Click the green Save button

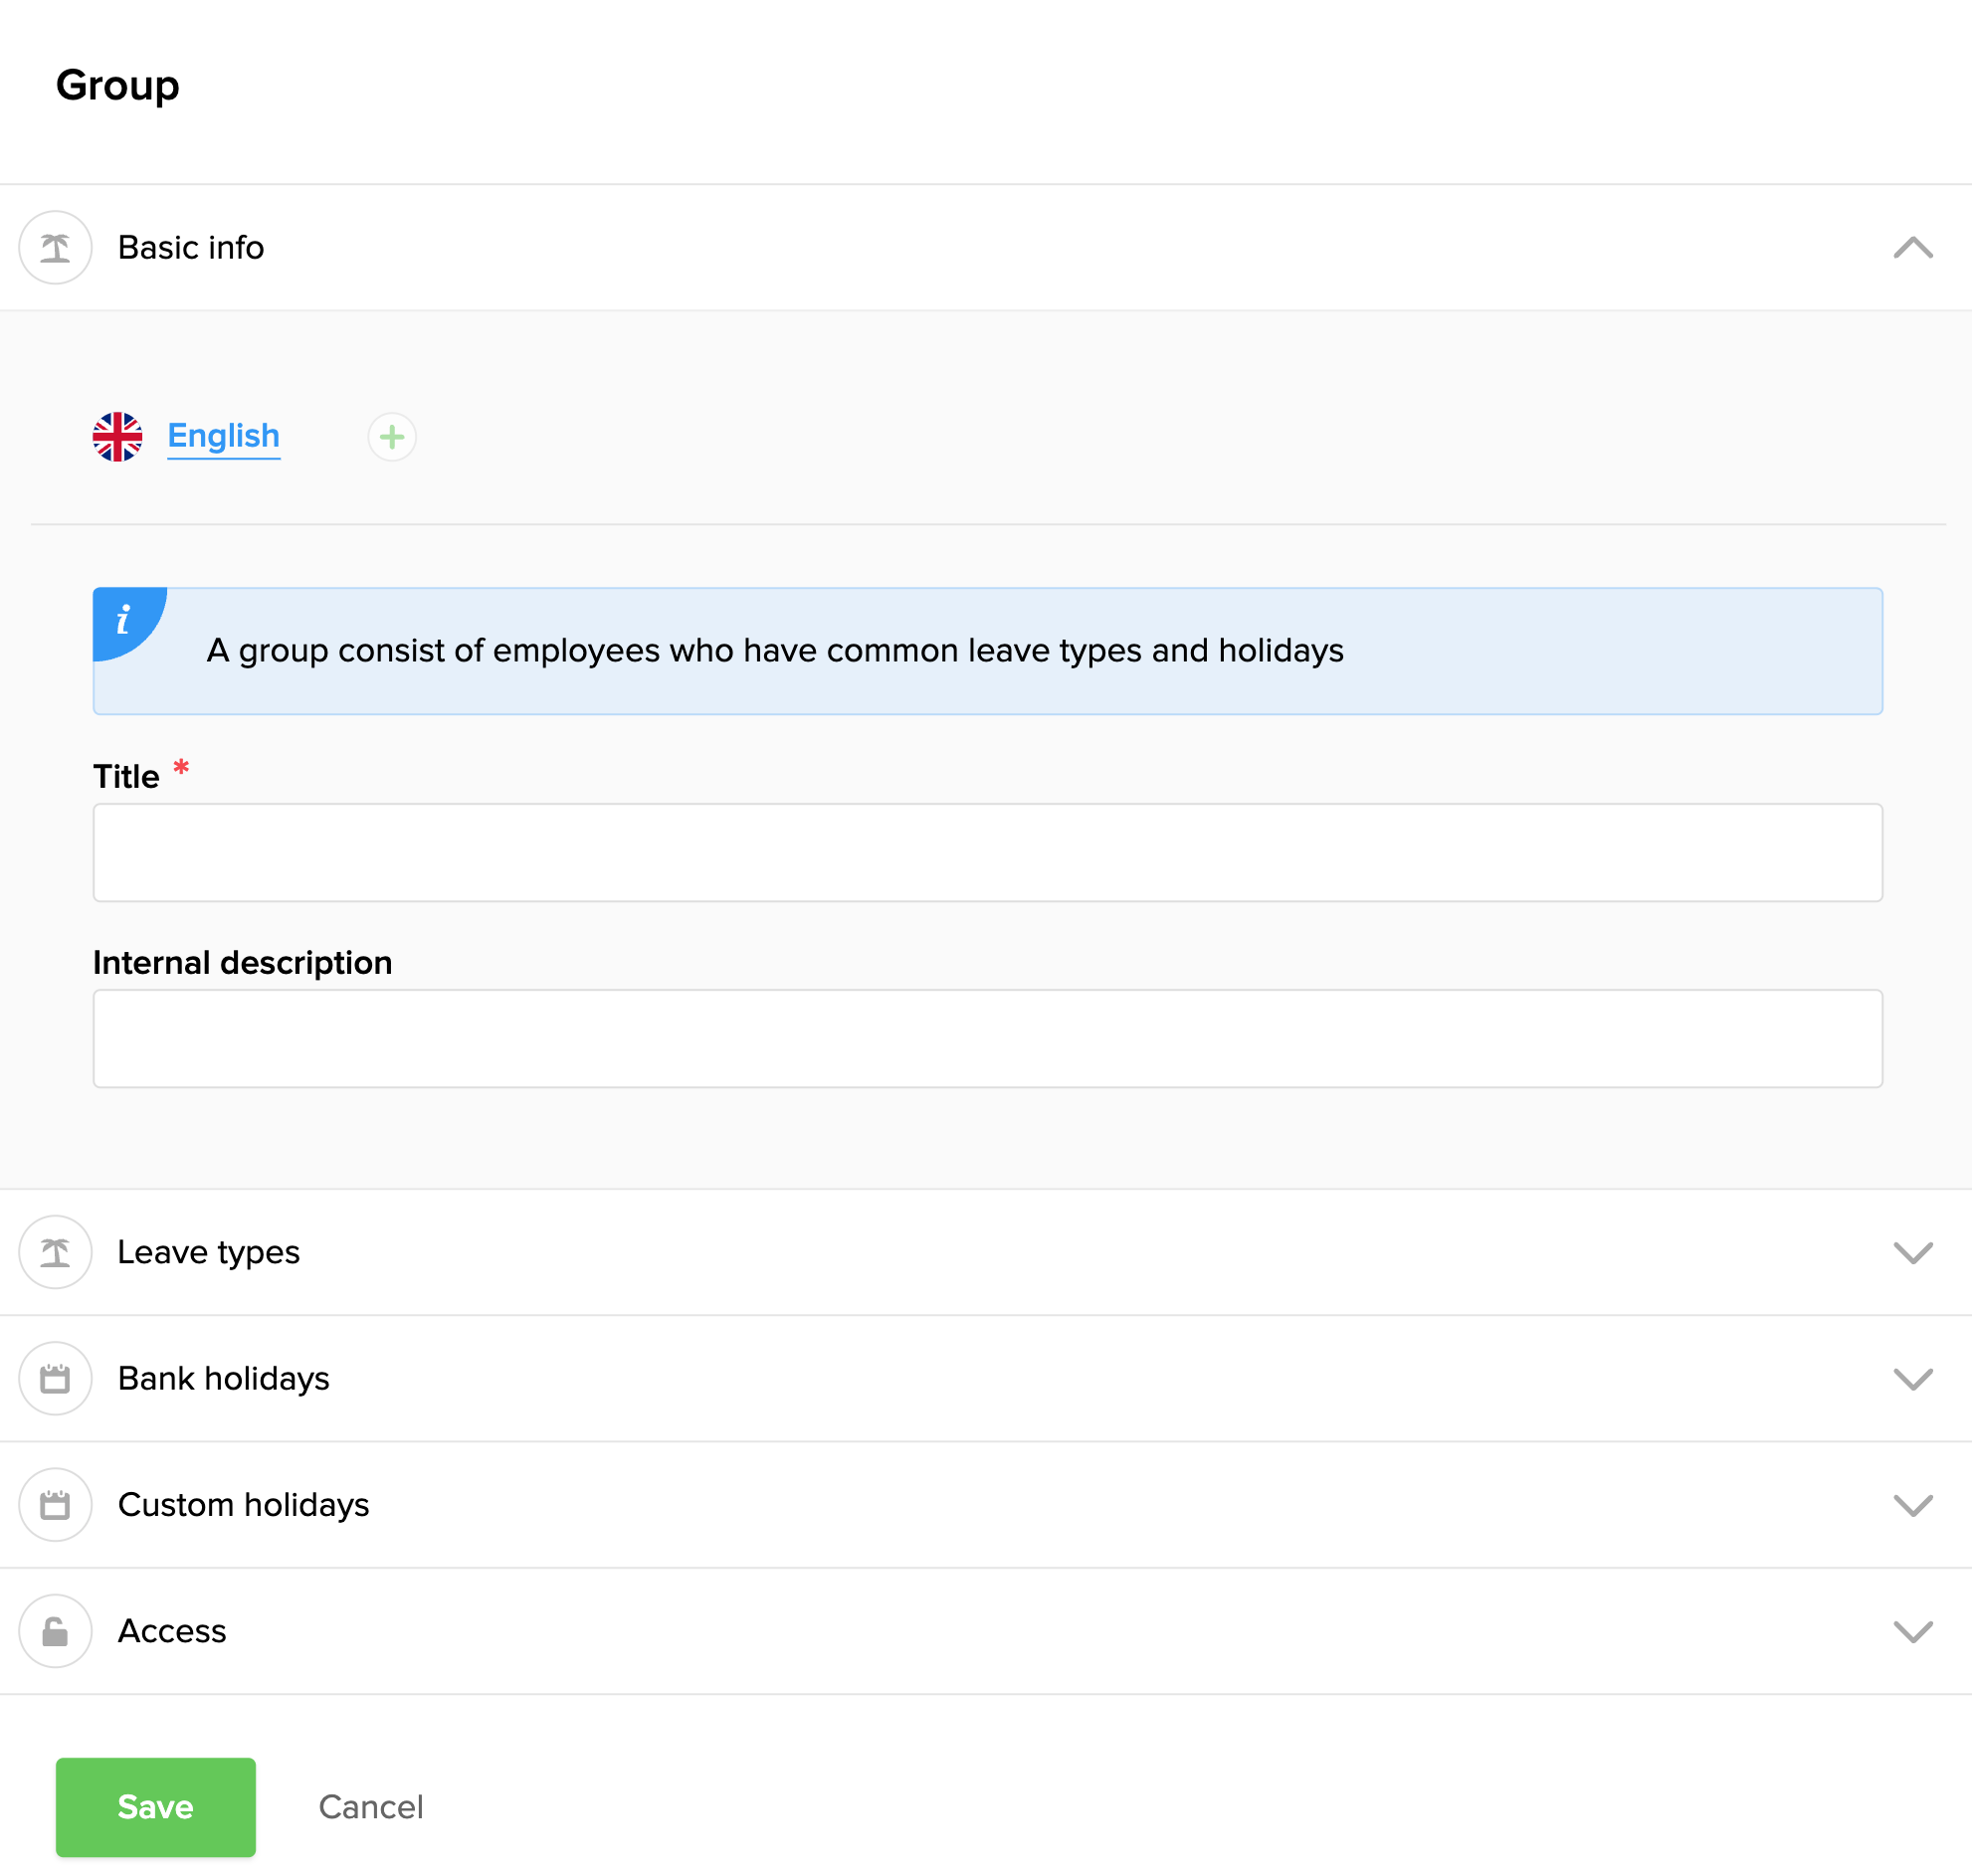(x=155, y=1806)
